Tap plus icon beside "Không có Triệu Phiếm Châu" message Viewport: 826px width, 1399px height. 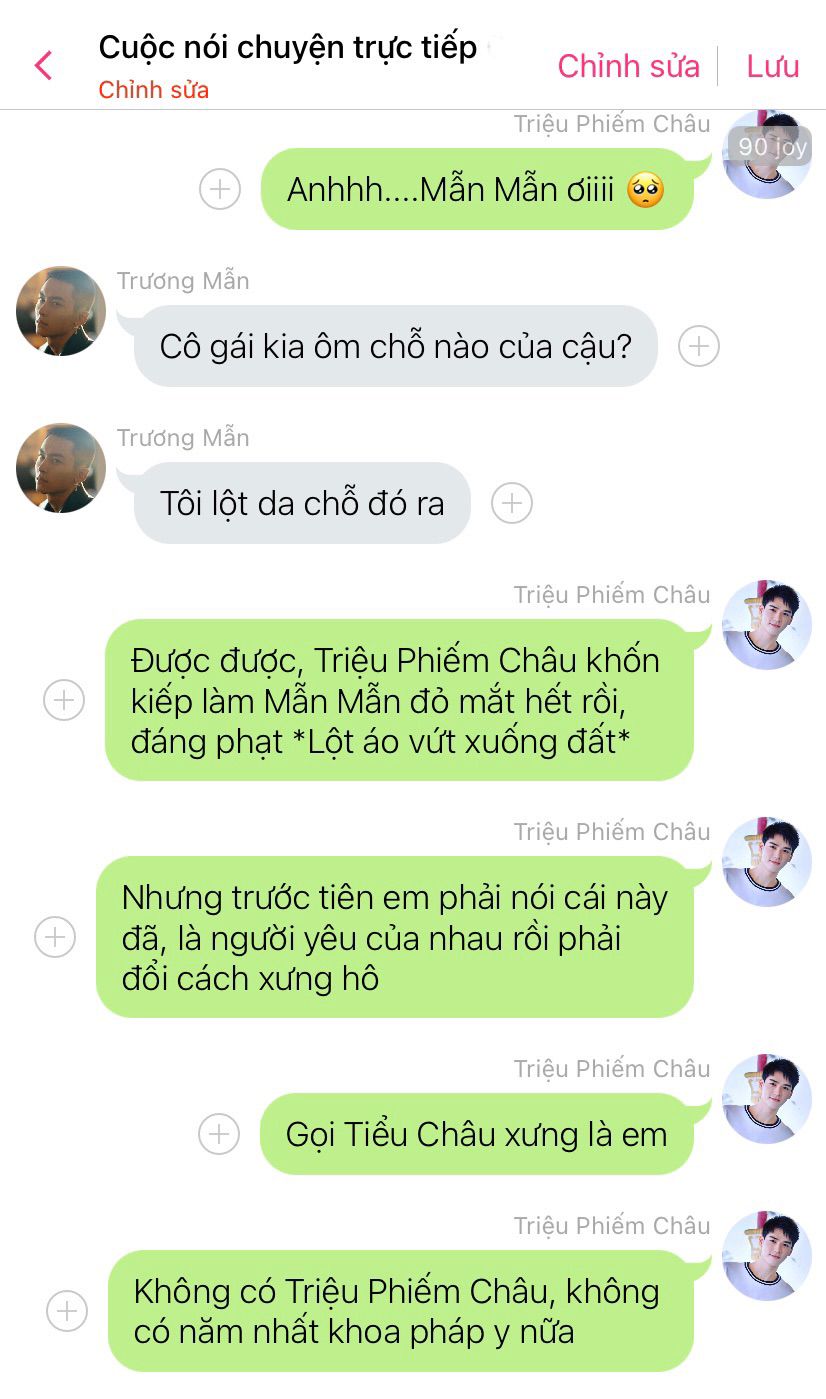[x=67, y=1311]
